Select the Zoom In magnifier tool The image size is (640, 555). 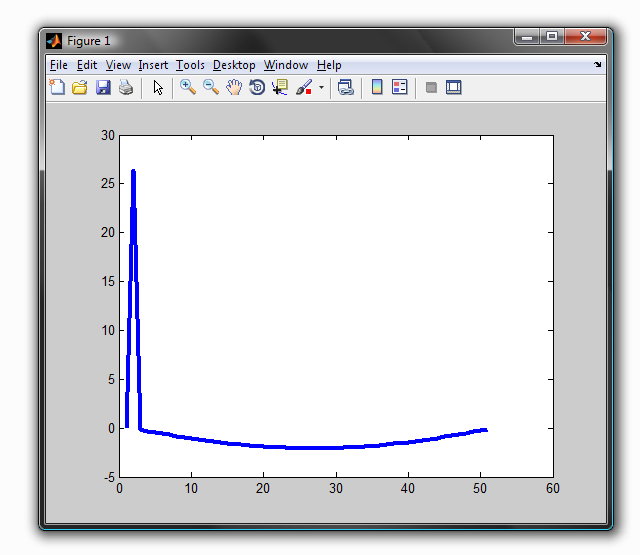[x=187, y=88]
